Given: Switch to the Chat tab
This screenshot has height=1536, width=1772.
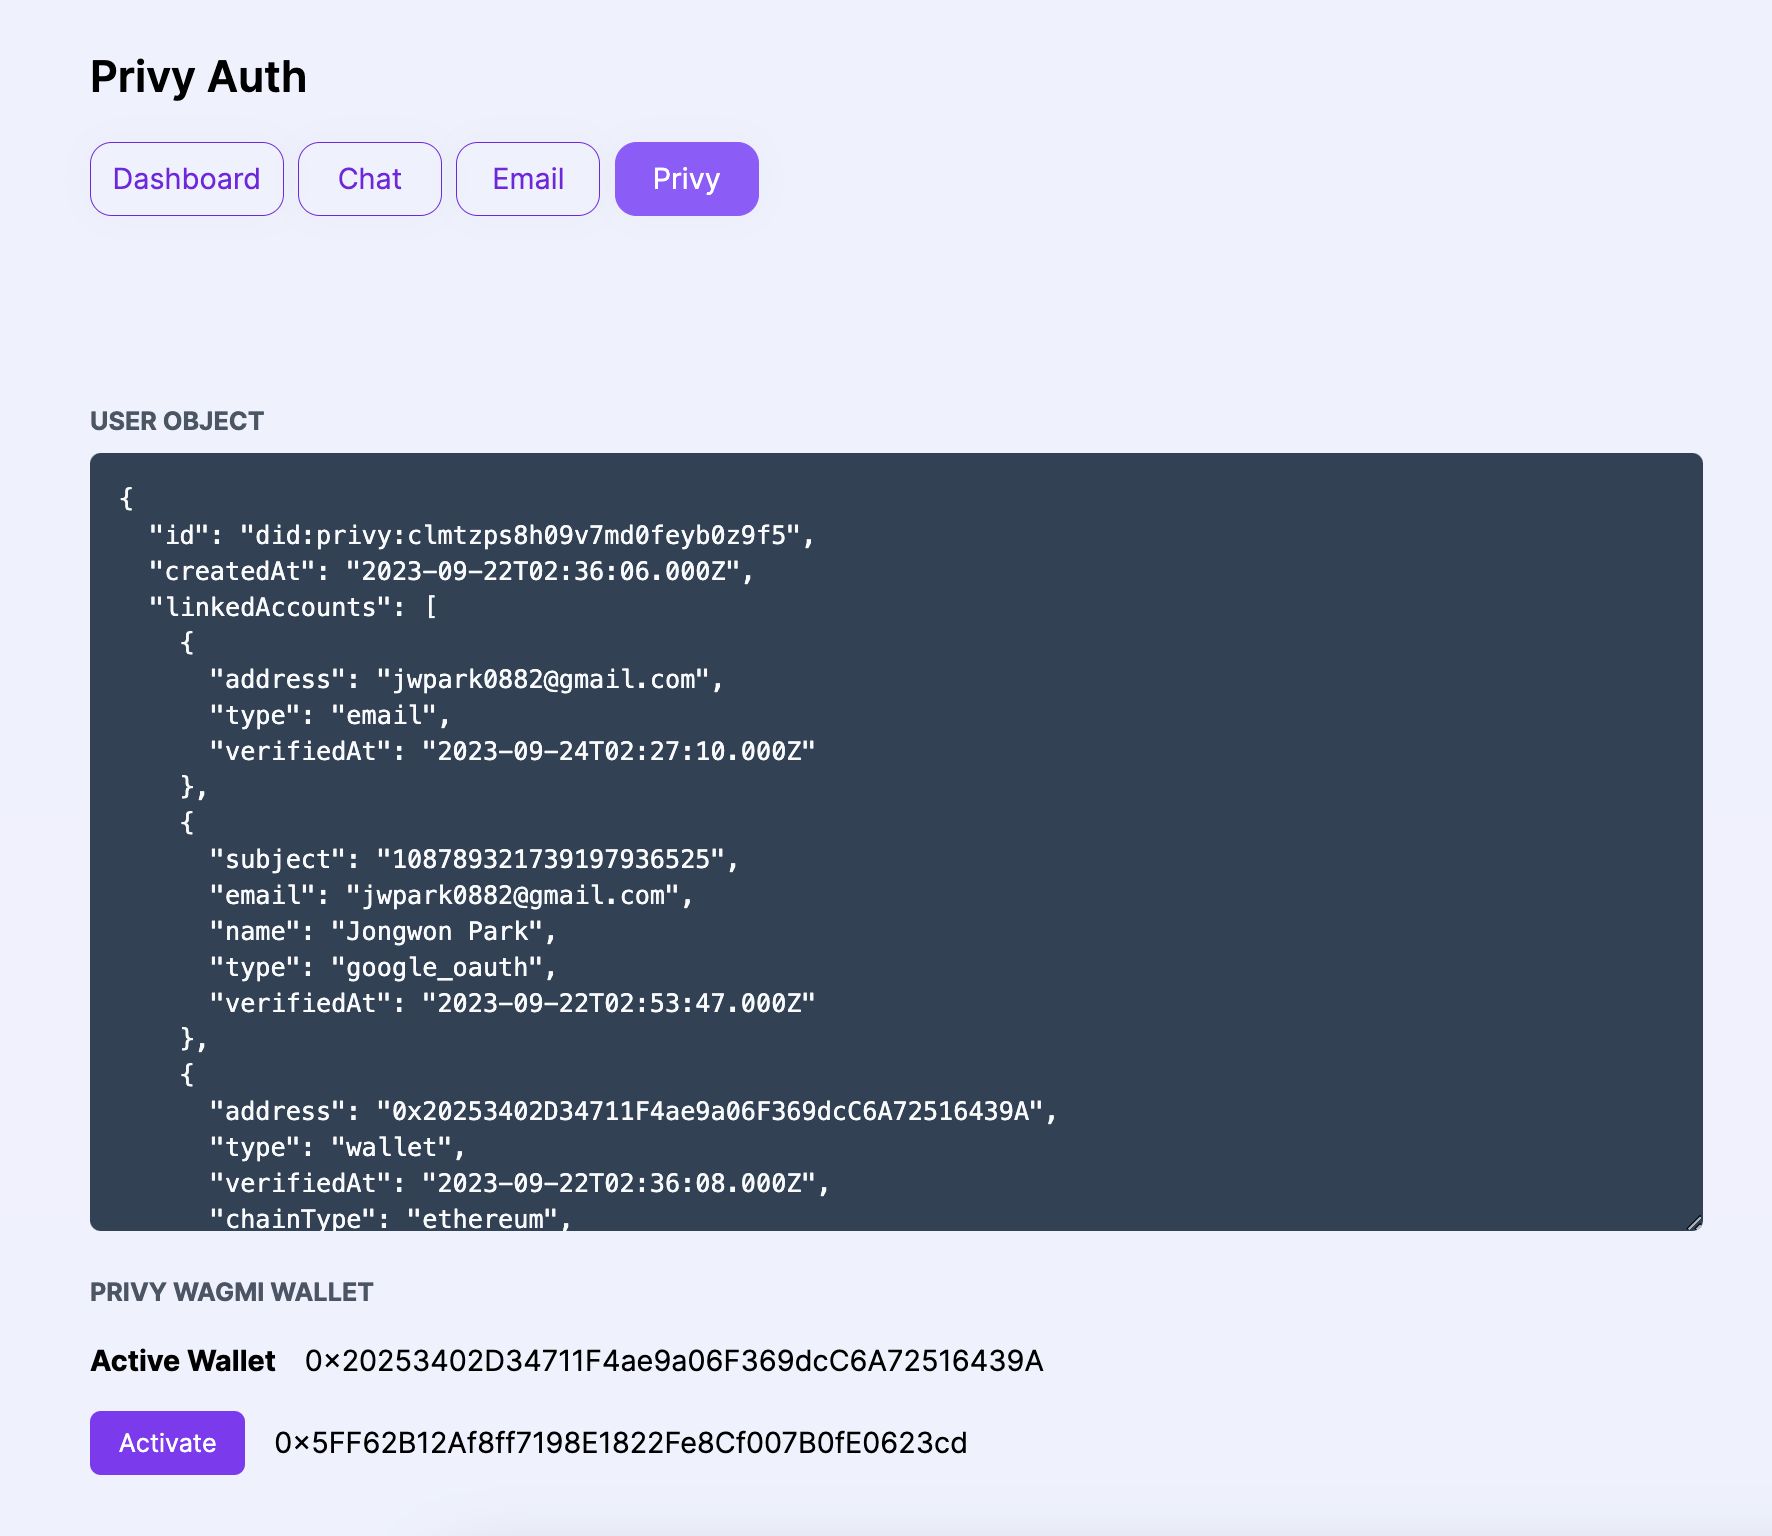Looking at the screenshot, I should pos(370,179).
